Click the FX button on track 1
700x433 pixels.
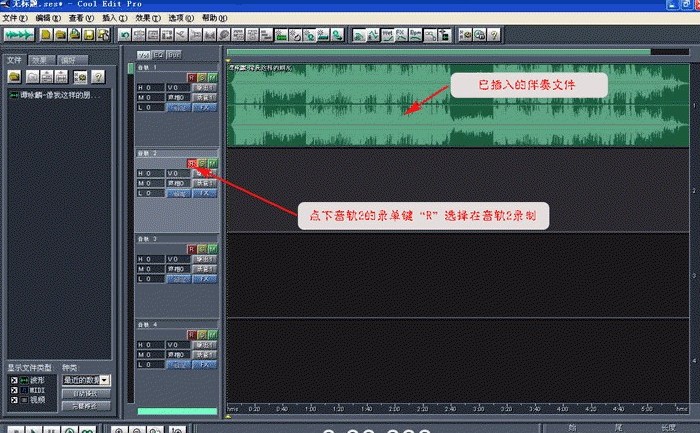pyautogui.click(x=204, y=107)
